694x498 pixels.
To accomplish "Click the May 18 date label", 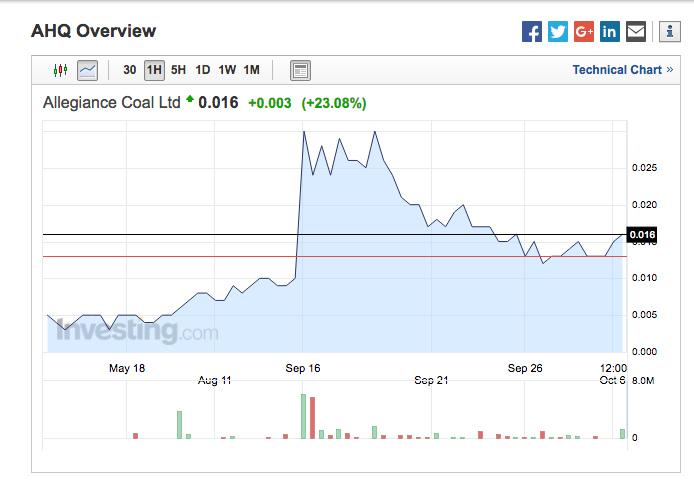I will [127, 368].
